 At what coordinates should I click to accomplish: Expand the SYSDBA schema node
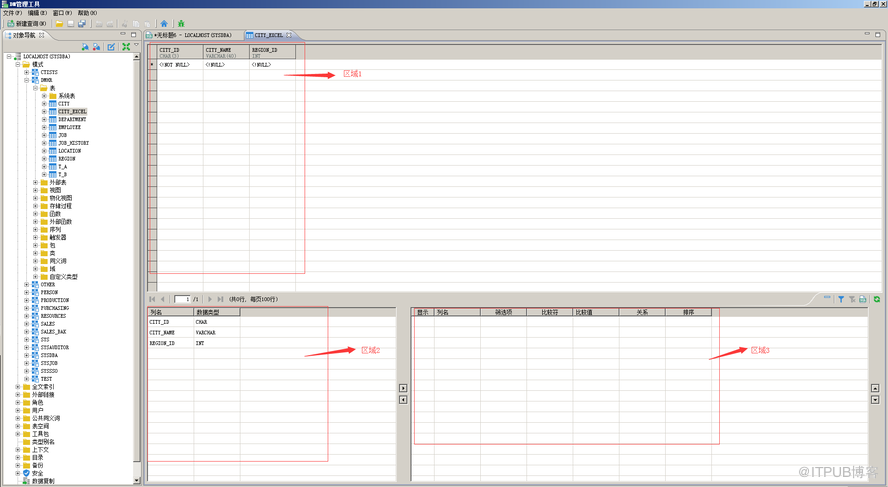pos(27,355)
